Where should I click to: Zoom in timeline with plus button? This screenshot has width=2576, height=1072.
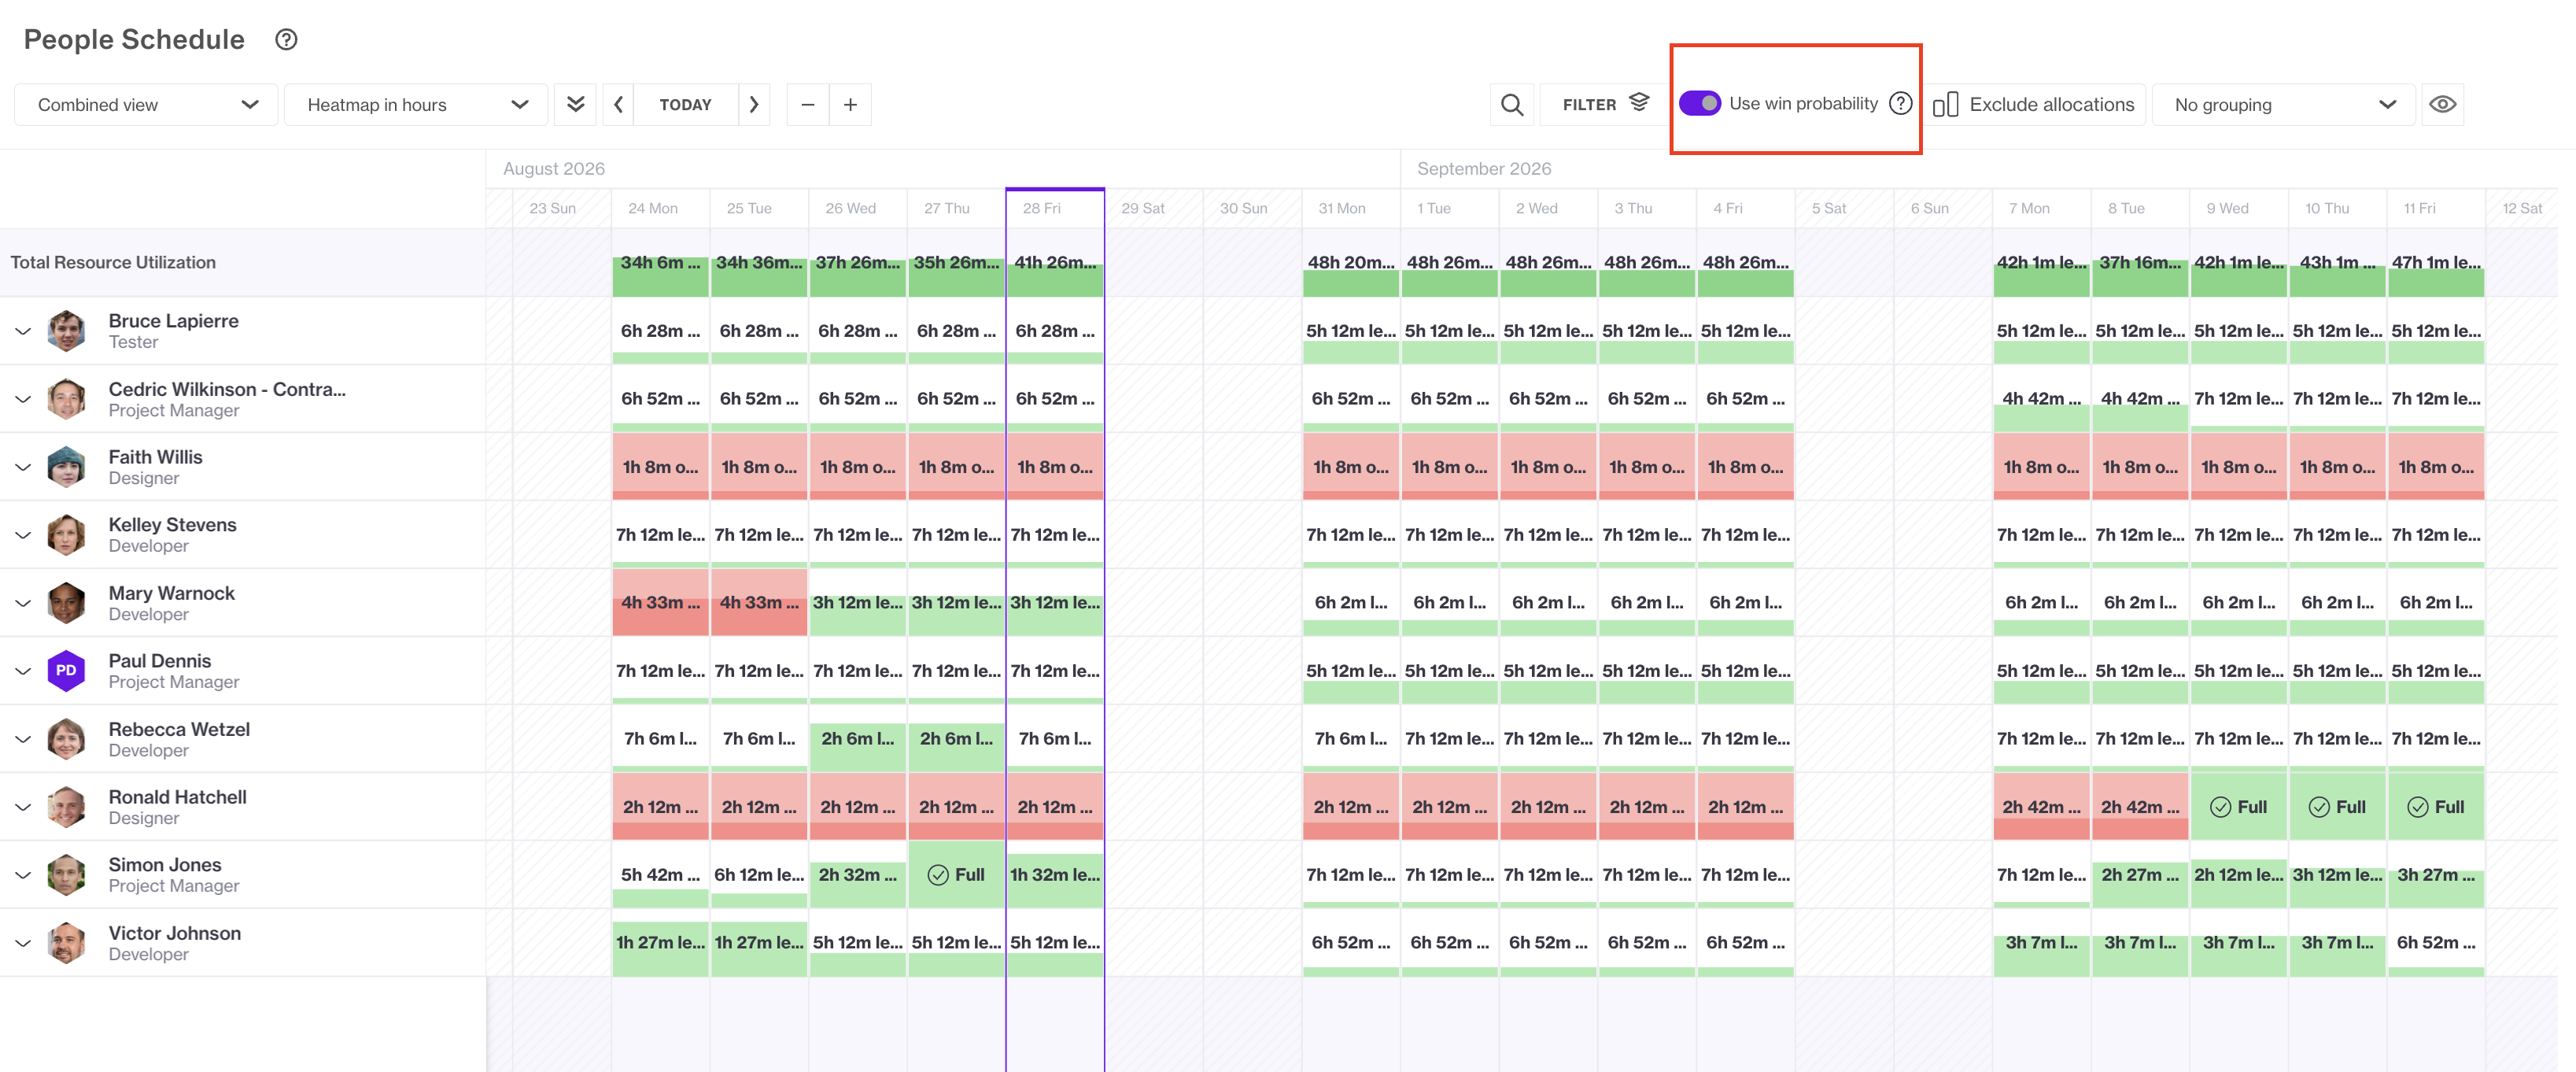tap(850, 105)
